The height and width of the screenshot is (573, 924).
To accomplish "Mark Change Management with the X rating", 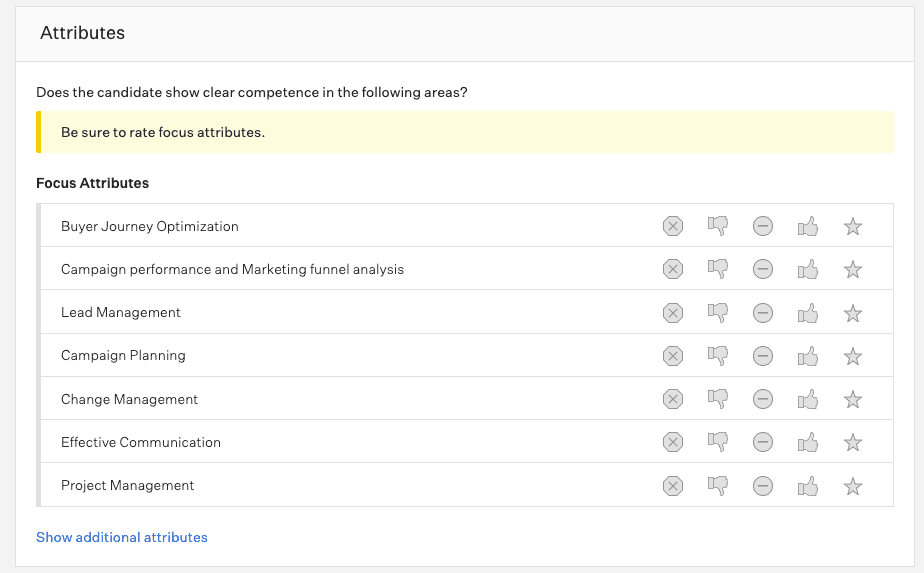I will (673, 399).
